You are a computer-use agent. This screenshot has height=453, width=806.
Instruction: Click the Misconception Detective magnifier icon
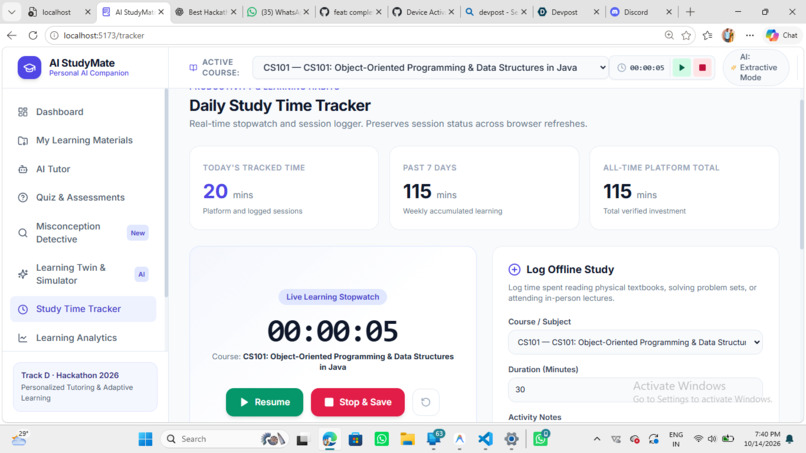tap(23, 233)
